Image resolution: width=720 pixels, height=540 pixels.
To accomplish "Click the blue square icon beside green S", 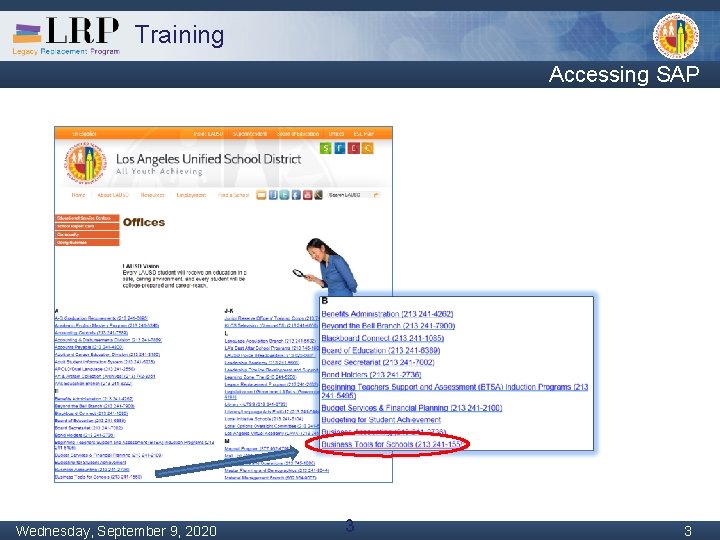I will [x=339, y=148].
